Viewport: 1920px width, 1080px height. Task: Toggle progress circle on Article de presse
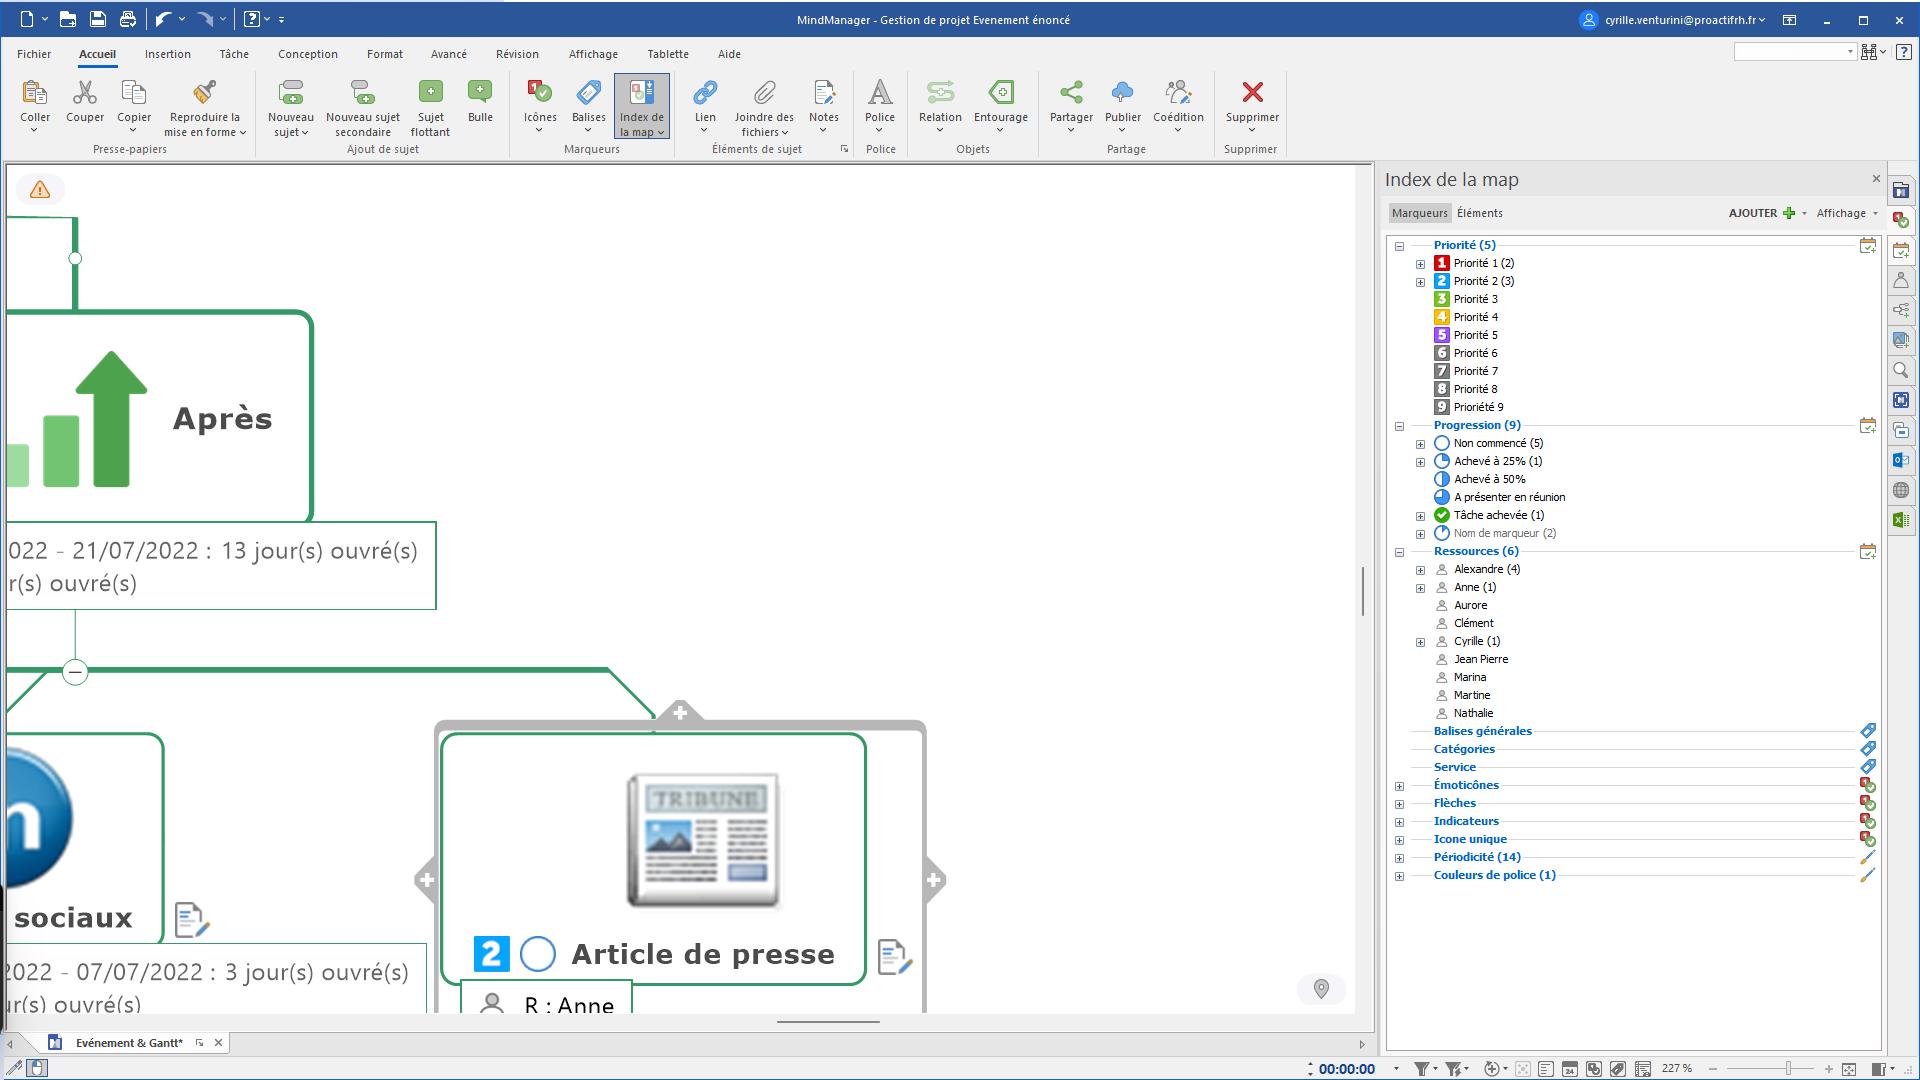coord(538,954)
